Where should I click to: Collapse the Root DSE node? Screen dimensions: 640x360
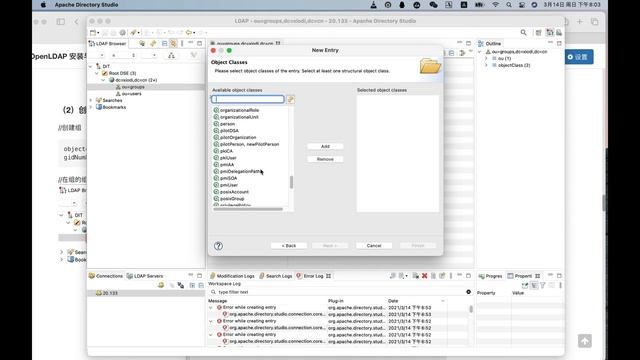tap(97, 73)
